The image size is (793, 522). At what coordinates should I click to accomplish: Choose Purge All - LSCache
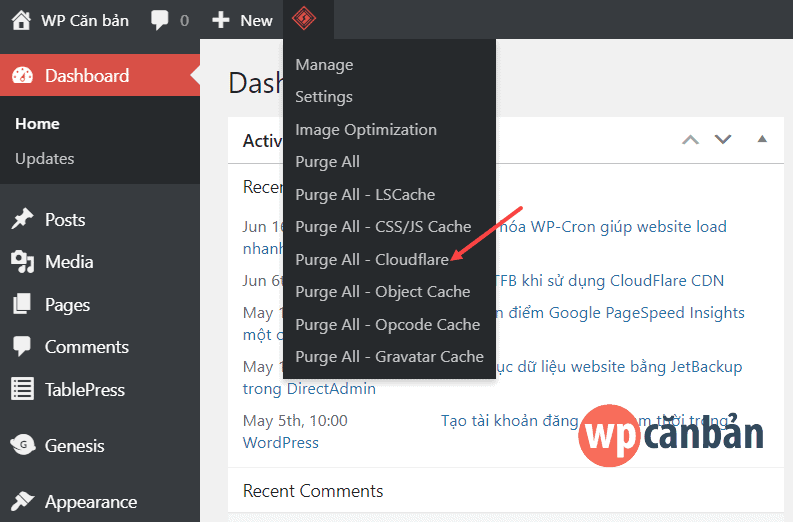[365, 195]
